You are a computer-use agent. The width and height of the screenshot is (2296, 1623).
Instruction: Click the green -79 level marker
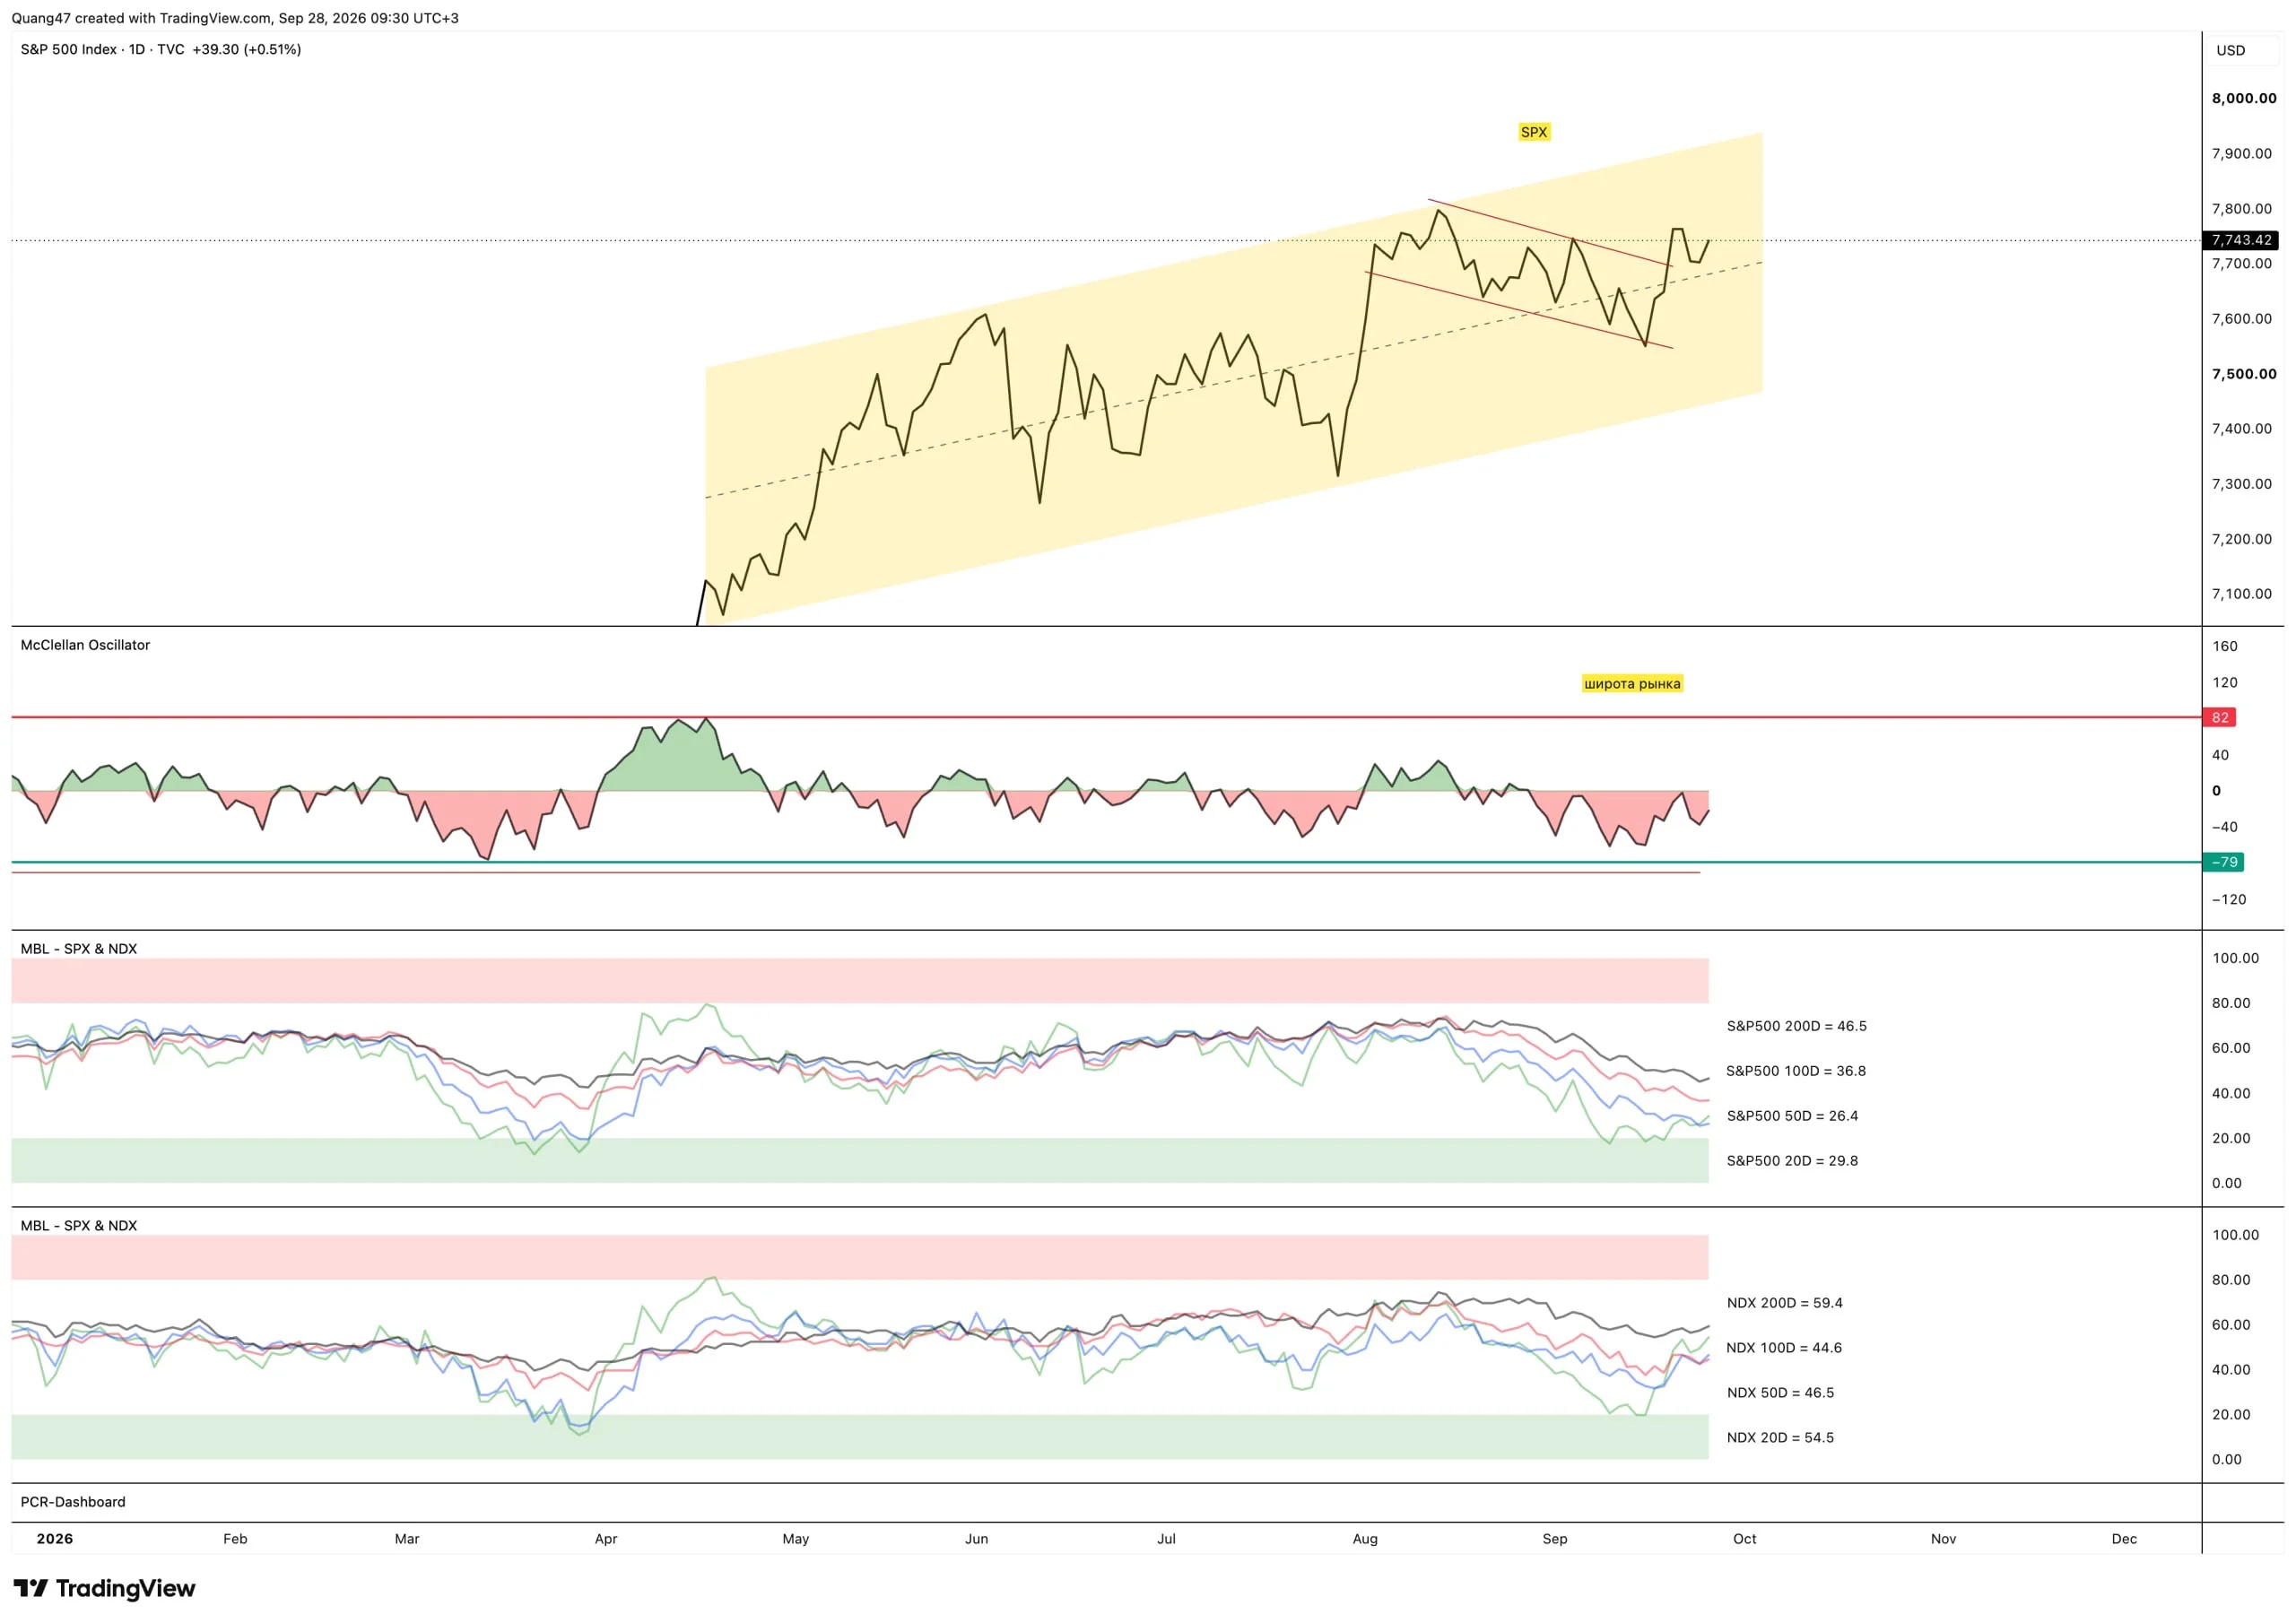pyautogui.click(x=2223, y=862)
